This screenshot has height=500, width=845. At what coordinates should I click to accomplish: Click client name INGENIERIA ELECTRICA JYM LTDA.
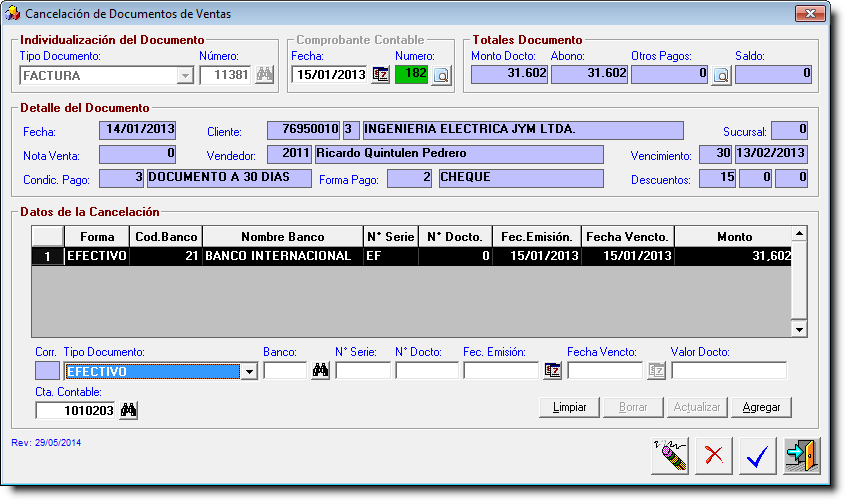(523, 130)
